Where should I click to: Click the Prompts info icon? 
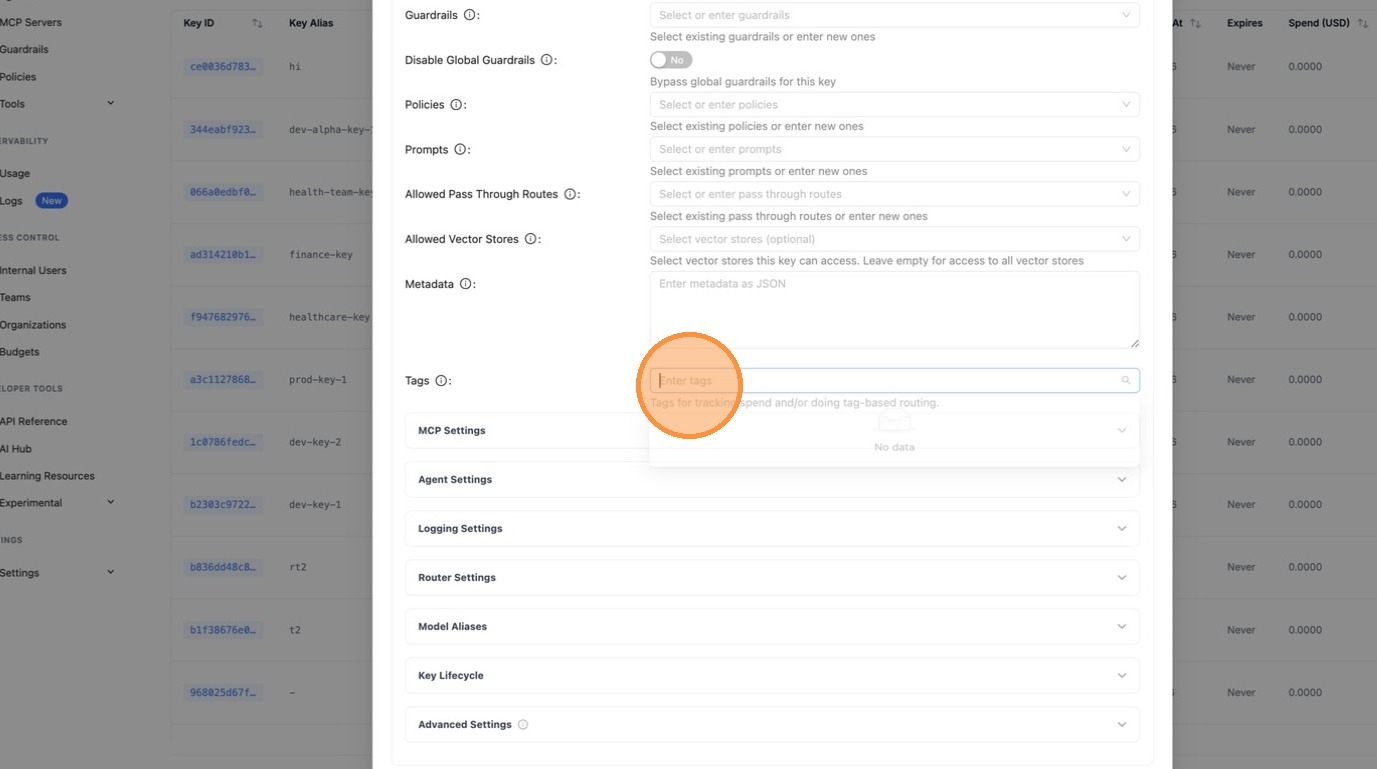click(x=460, y=150)
